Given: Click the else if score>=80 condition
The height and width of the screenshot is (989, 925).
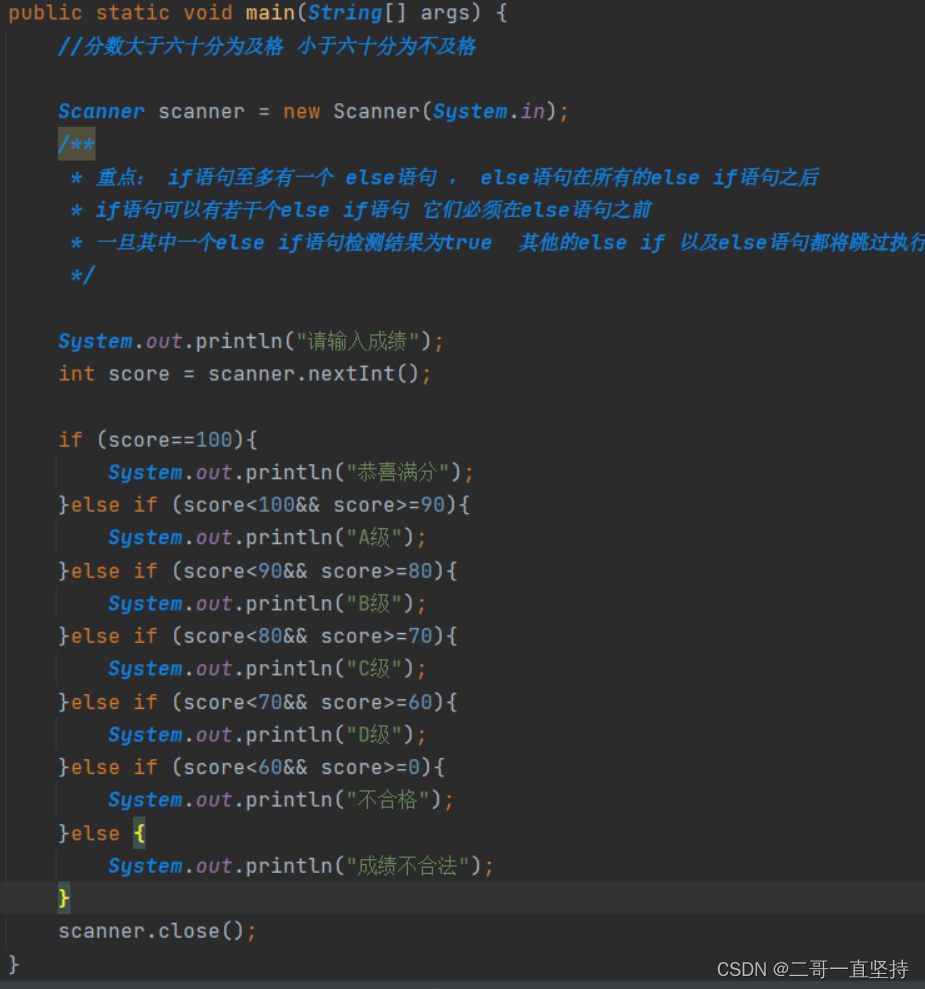Looking at the screenshot, I should pyautogui.click(x=258, y=571).
